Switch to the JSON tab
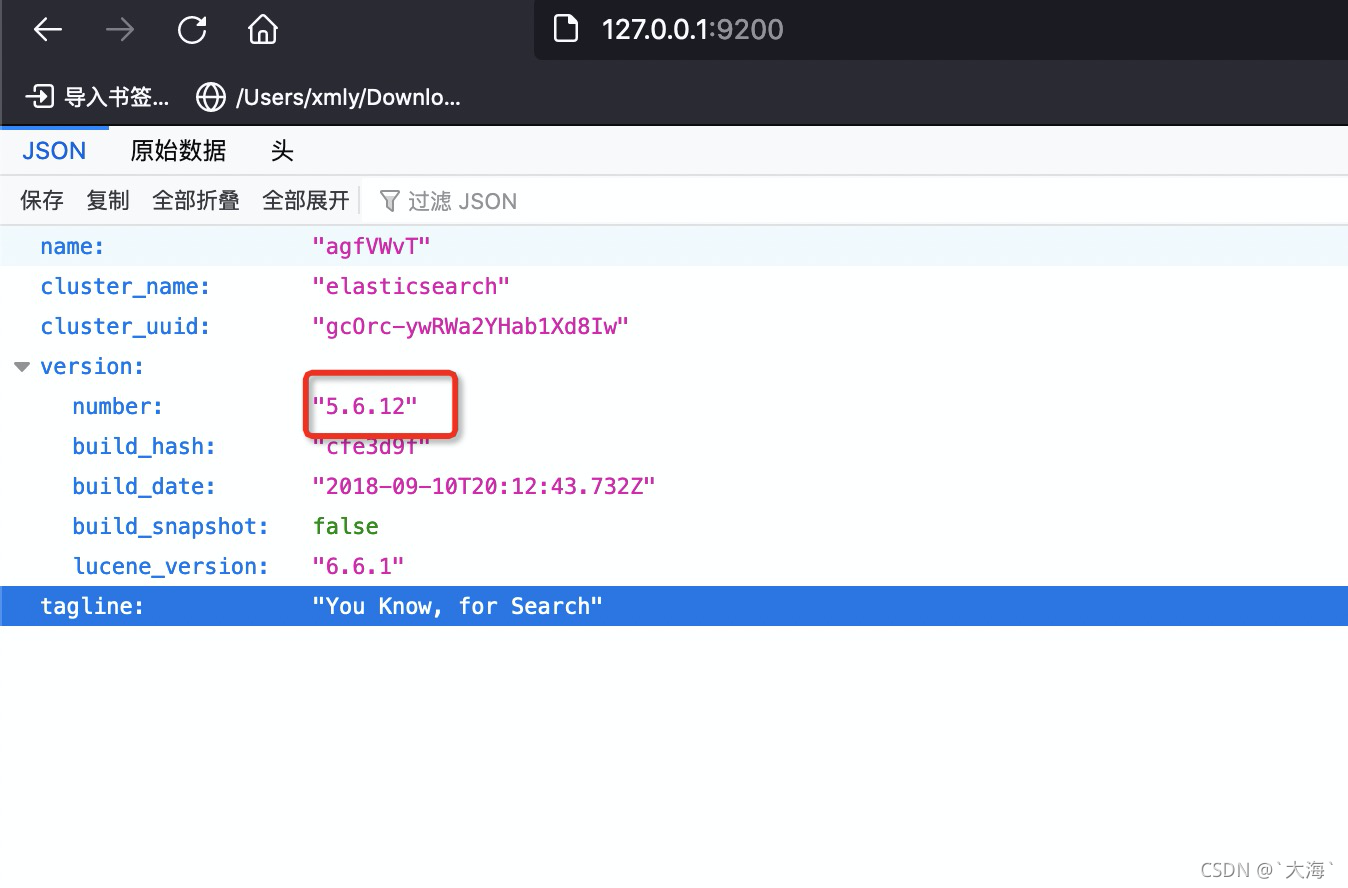The width and height of the screenshot is (1348, 888). [54, 151]
